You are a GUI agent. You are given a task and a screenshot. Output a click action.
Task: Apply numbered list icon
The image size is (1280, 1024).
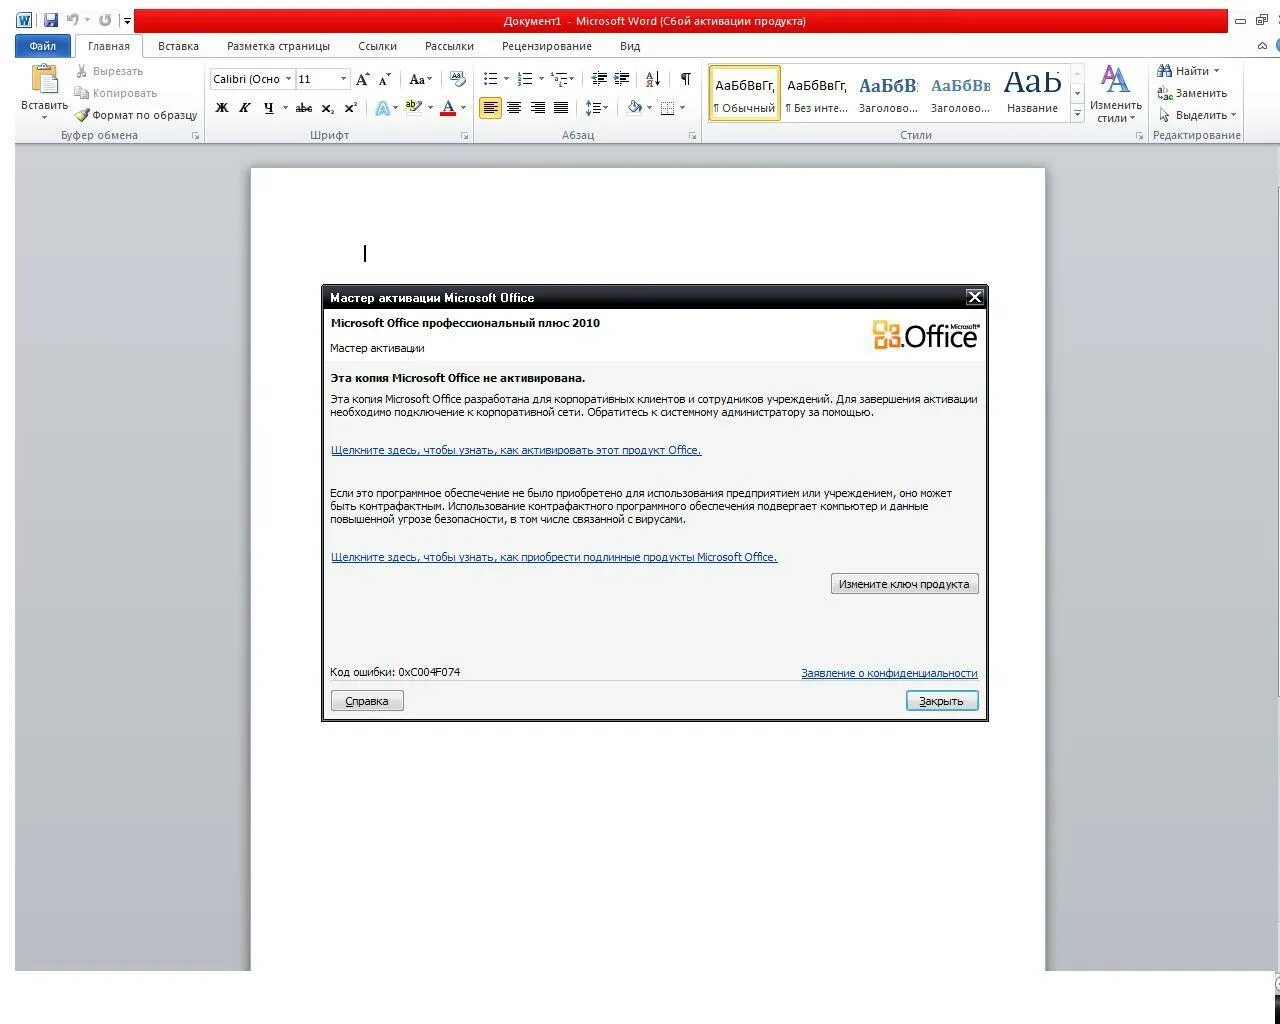pos(525,79)
